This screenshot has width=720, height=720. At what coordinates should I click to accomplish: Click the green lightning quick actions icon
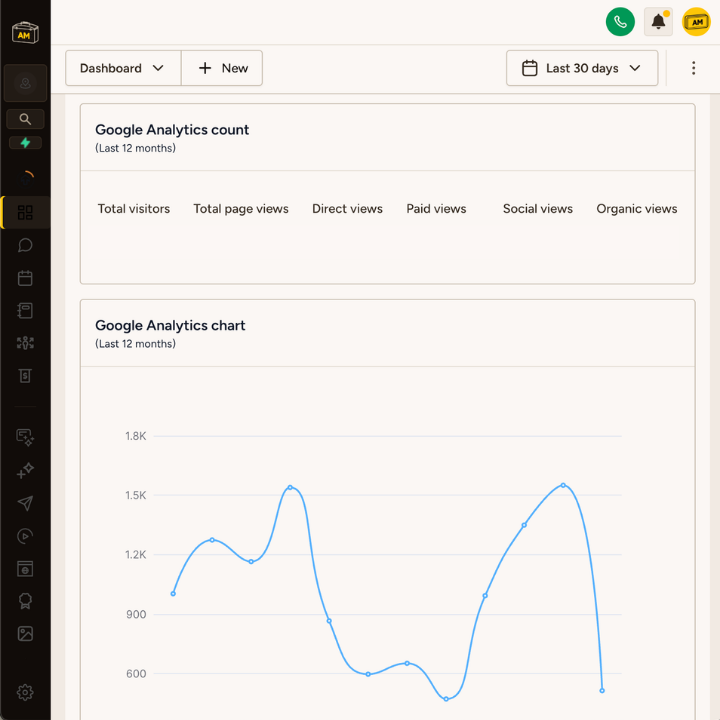[25, 143]
